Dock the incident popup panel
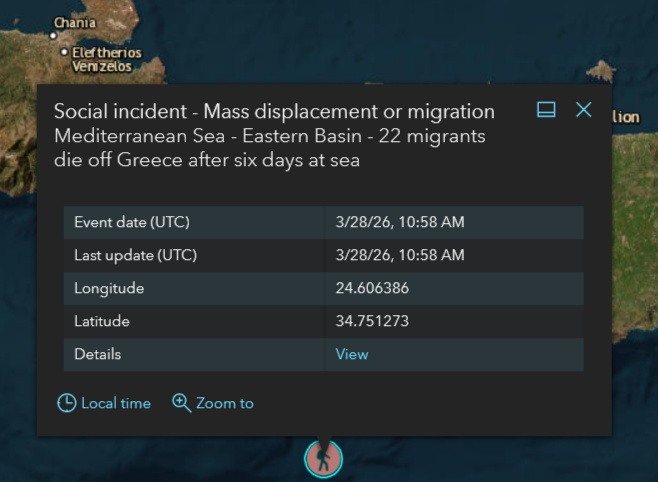Image resolution: width=658 pixels, height=482 pixels. (546, 110)
